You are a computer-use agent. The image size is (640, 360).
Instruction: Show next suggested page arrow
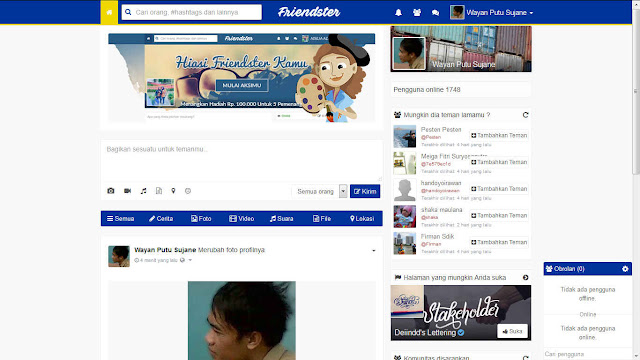coord(525,278)
